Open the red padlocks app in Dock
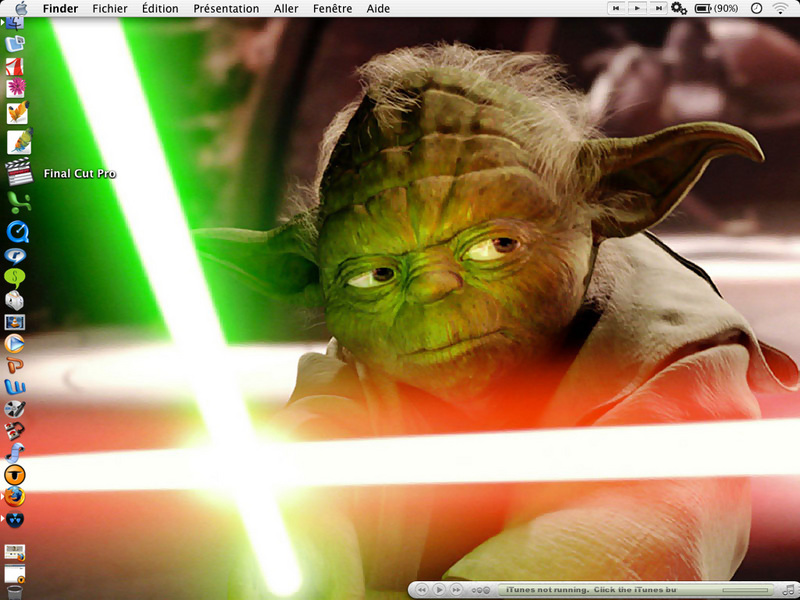800x600 pixels. point(14,431)
